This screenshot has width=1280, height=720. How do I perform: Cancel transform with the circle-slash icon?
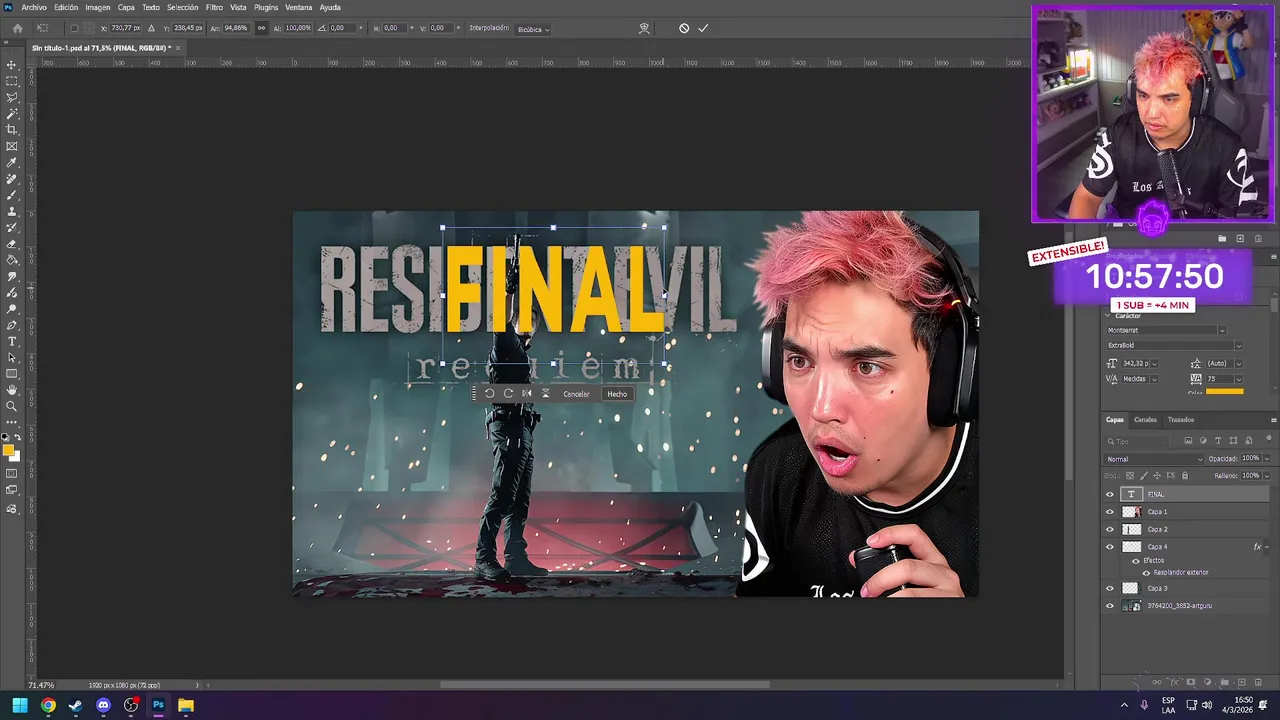(x=684, y=28)
